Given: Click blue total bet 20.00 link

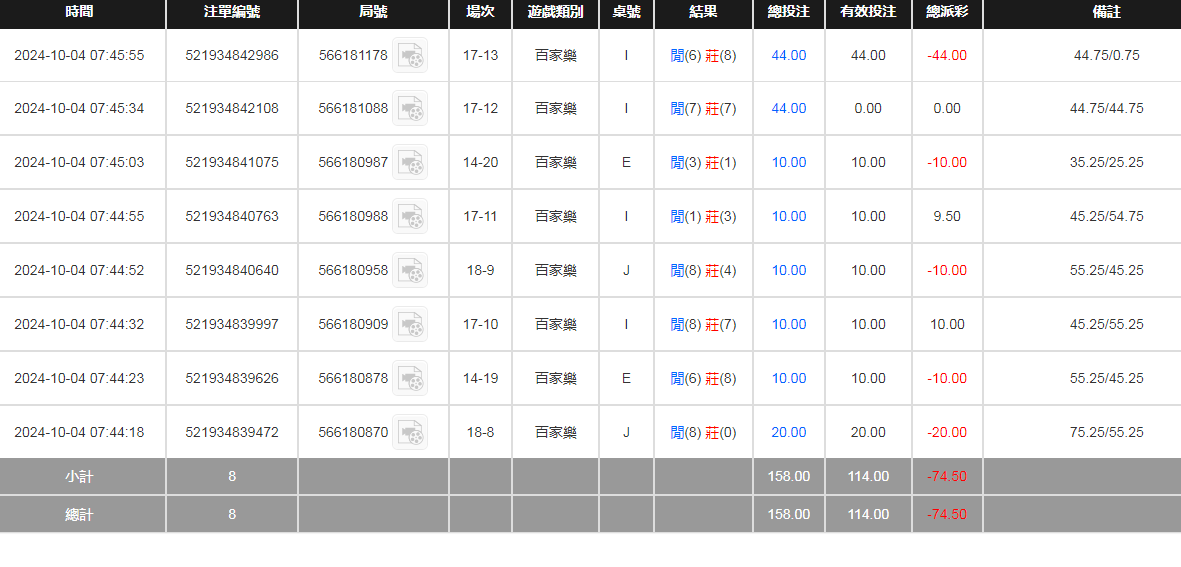Looking at the screenshot, I should [788, 432].
